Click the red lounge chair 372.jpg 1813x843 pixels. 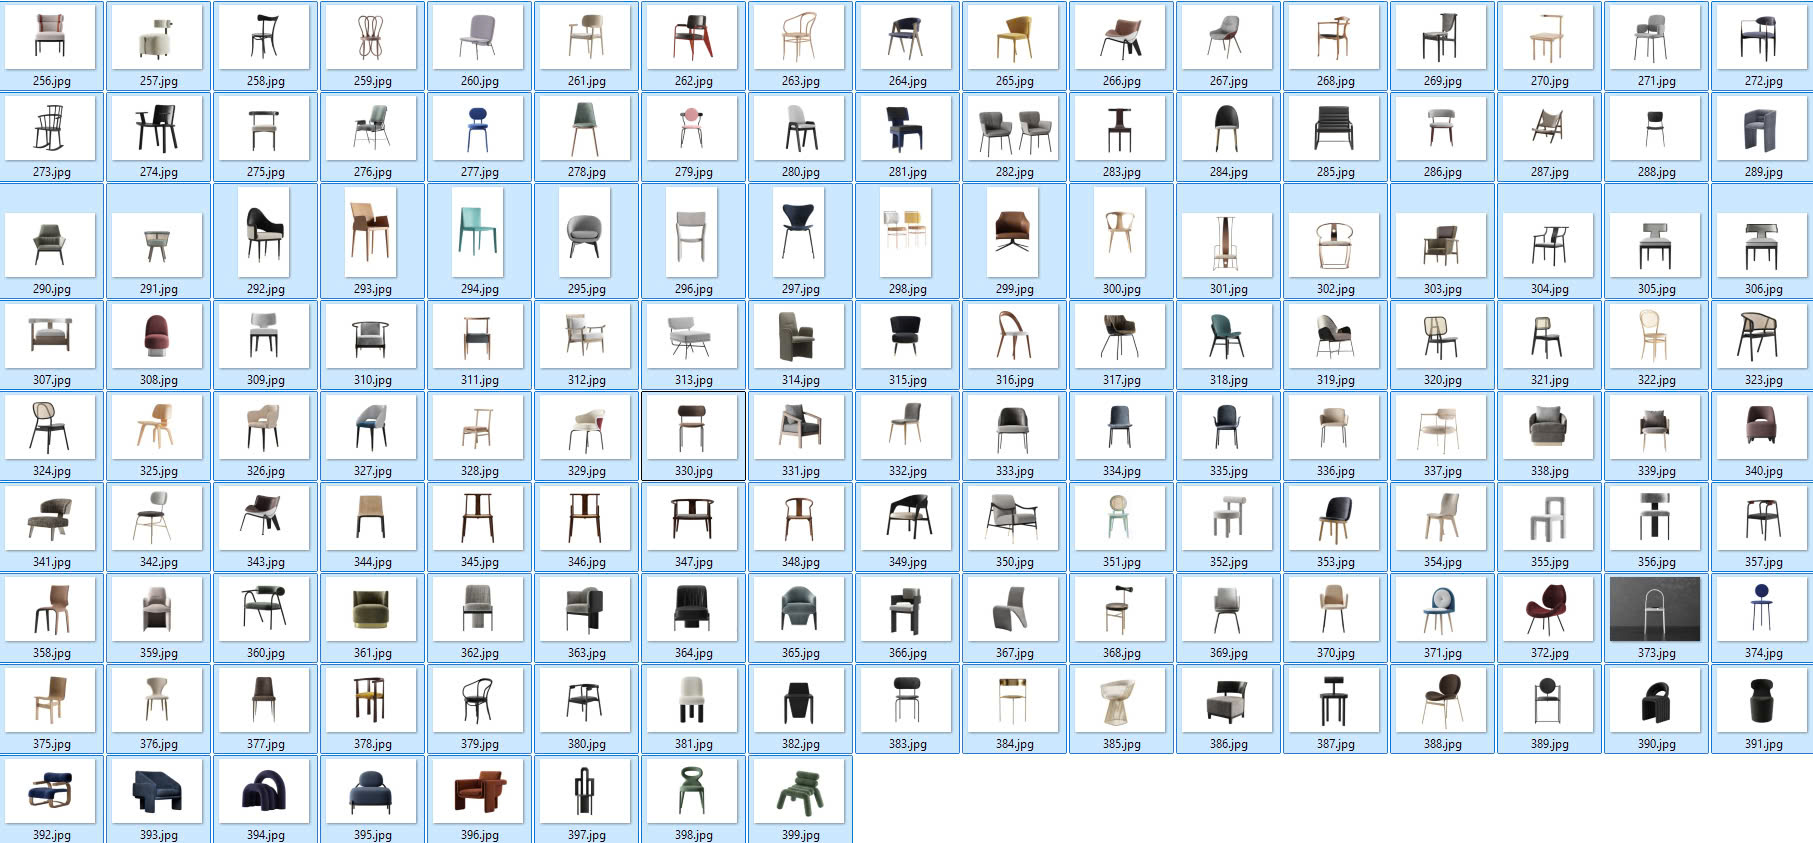(x=1548, y=608)
